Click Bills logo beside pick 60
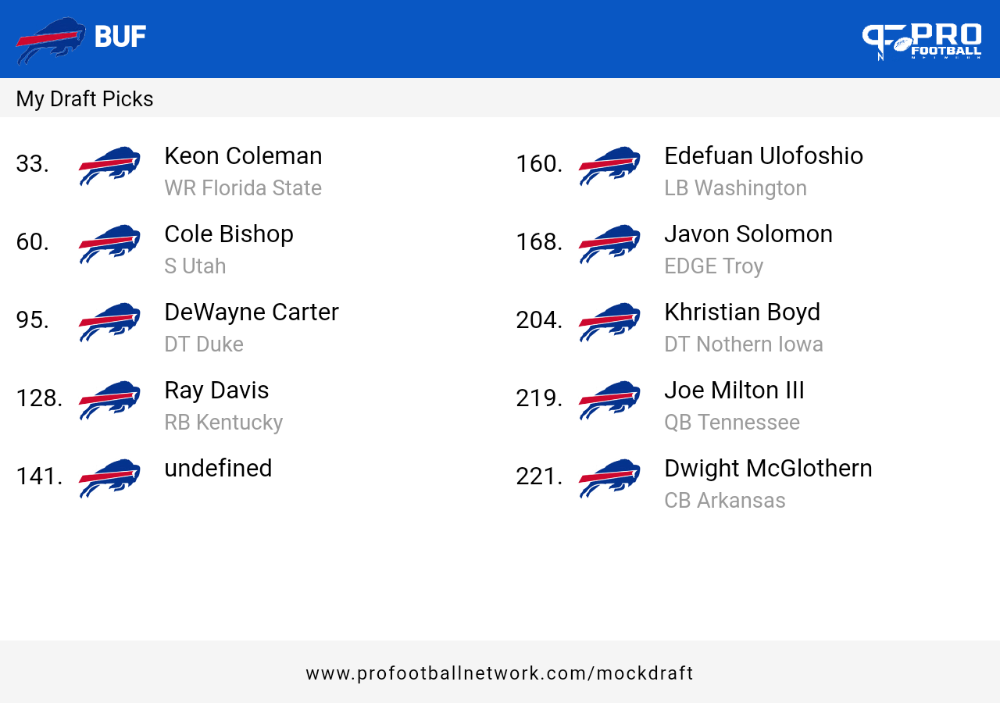 tap(110, 243)
